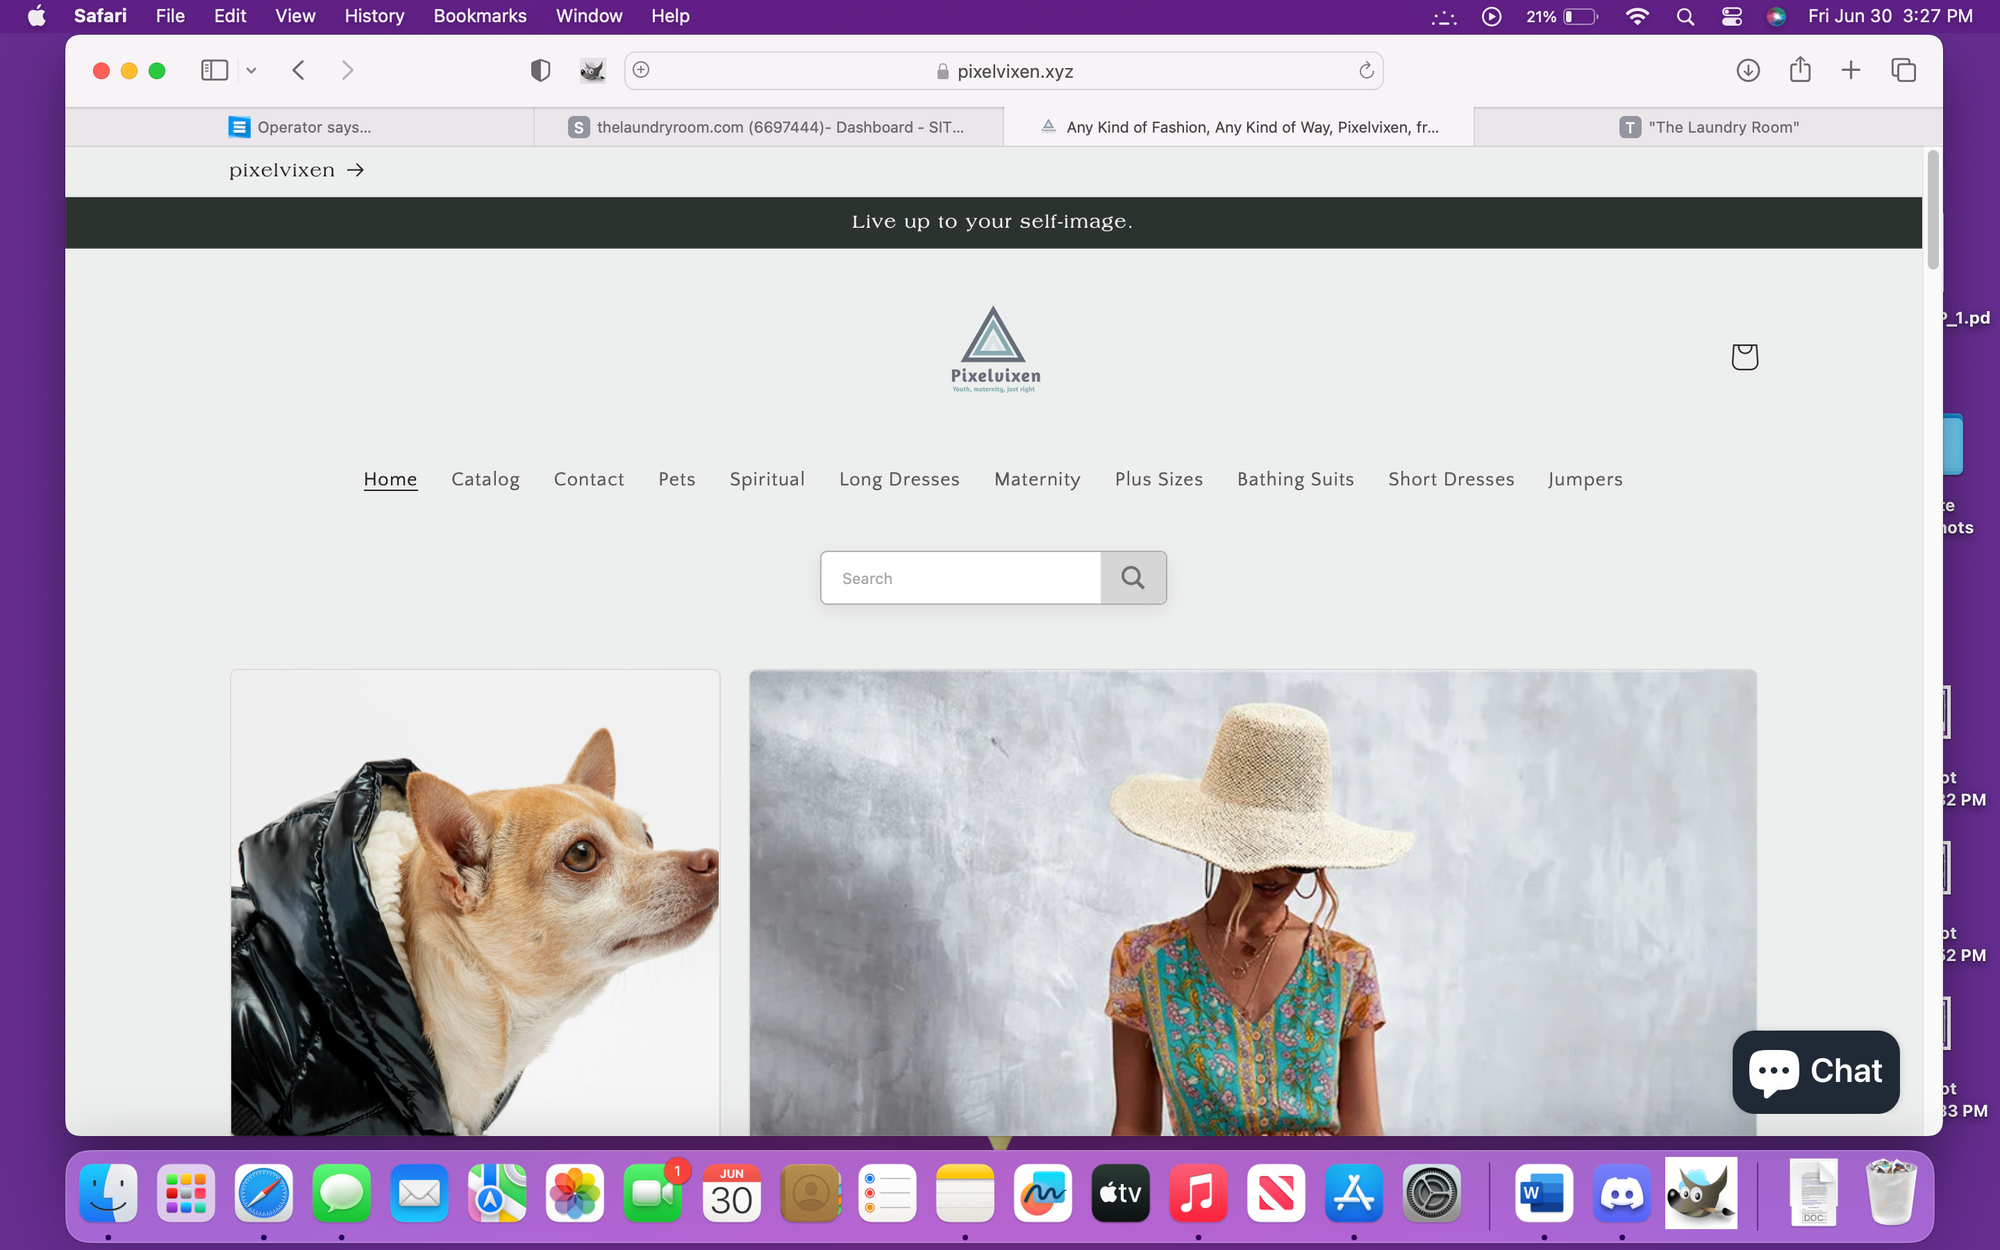Open the Safari menu
This screenshot has width=2000, height=1250.
pos(100,16)
